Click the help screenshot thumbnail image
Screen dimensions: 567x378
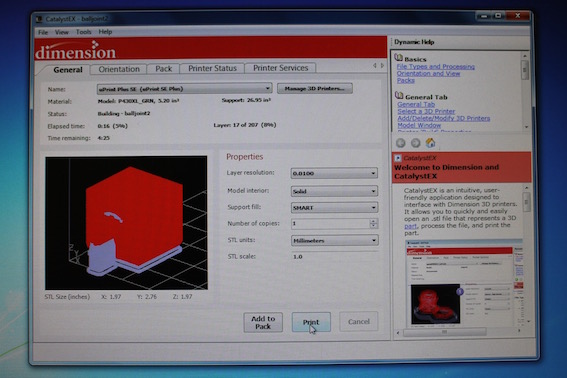[464, 284]
